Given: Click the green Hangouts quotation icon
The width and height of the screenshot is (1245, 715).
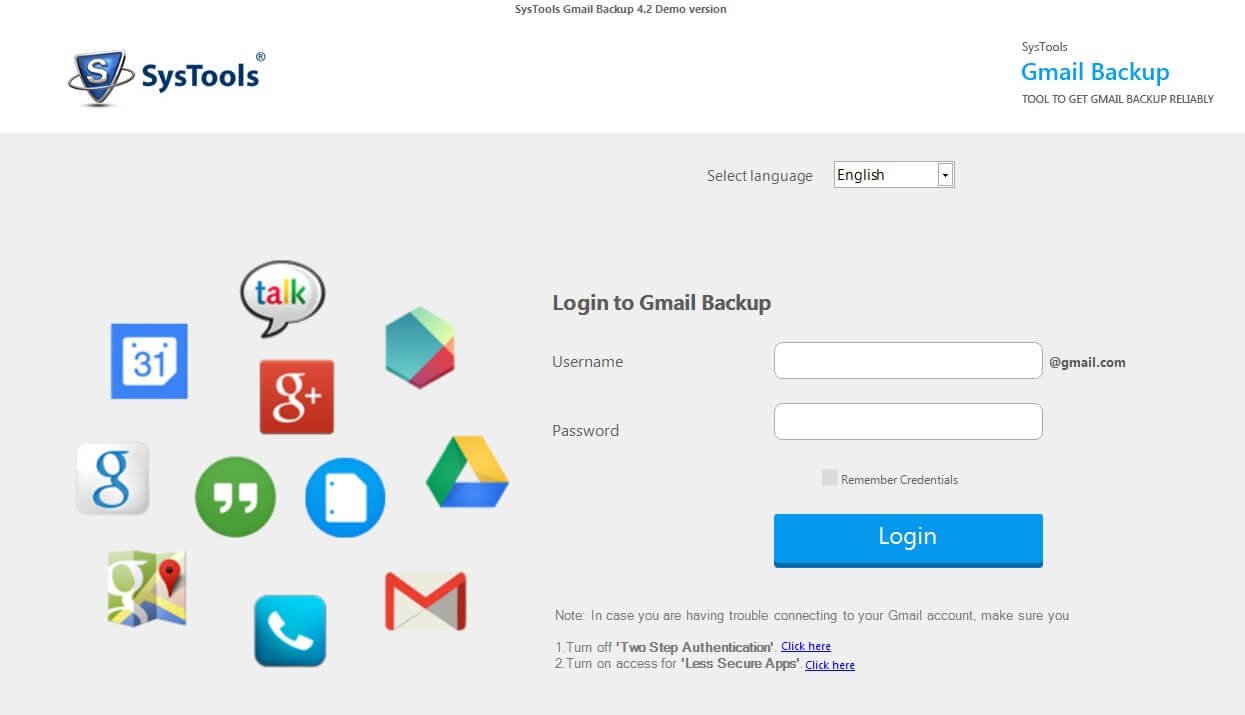Looking at the screenshot, I should pyautogui.click(x=236, y=497).
